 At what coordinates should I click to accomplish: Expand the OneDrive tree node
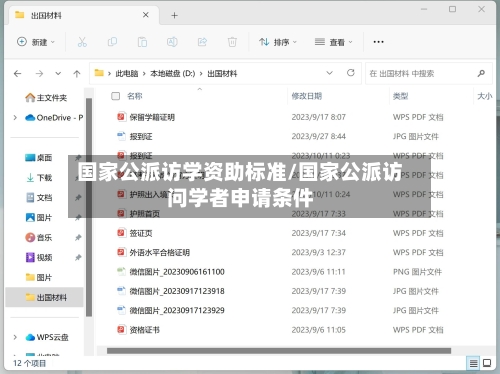(15, 118)
